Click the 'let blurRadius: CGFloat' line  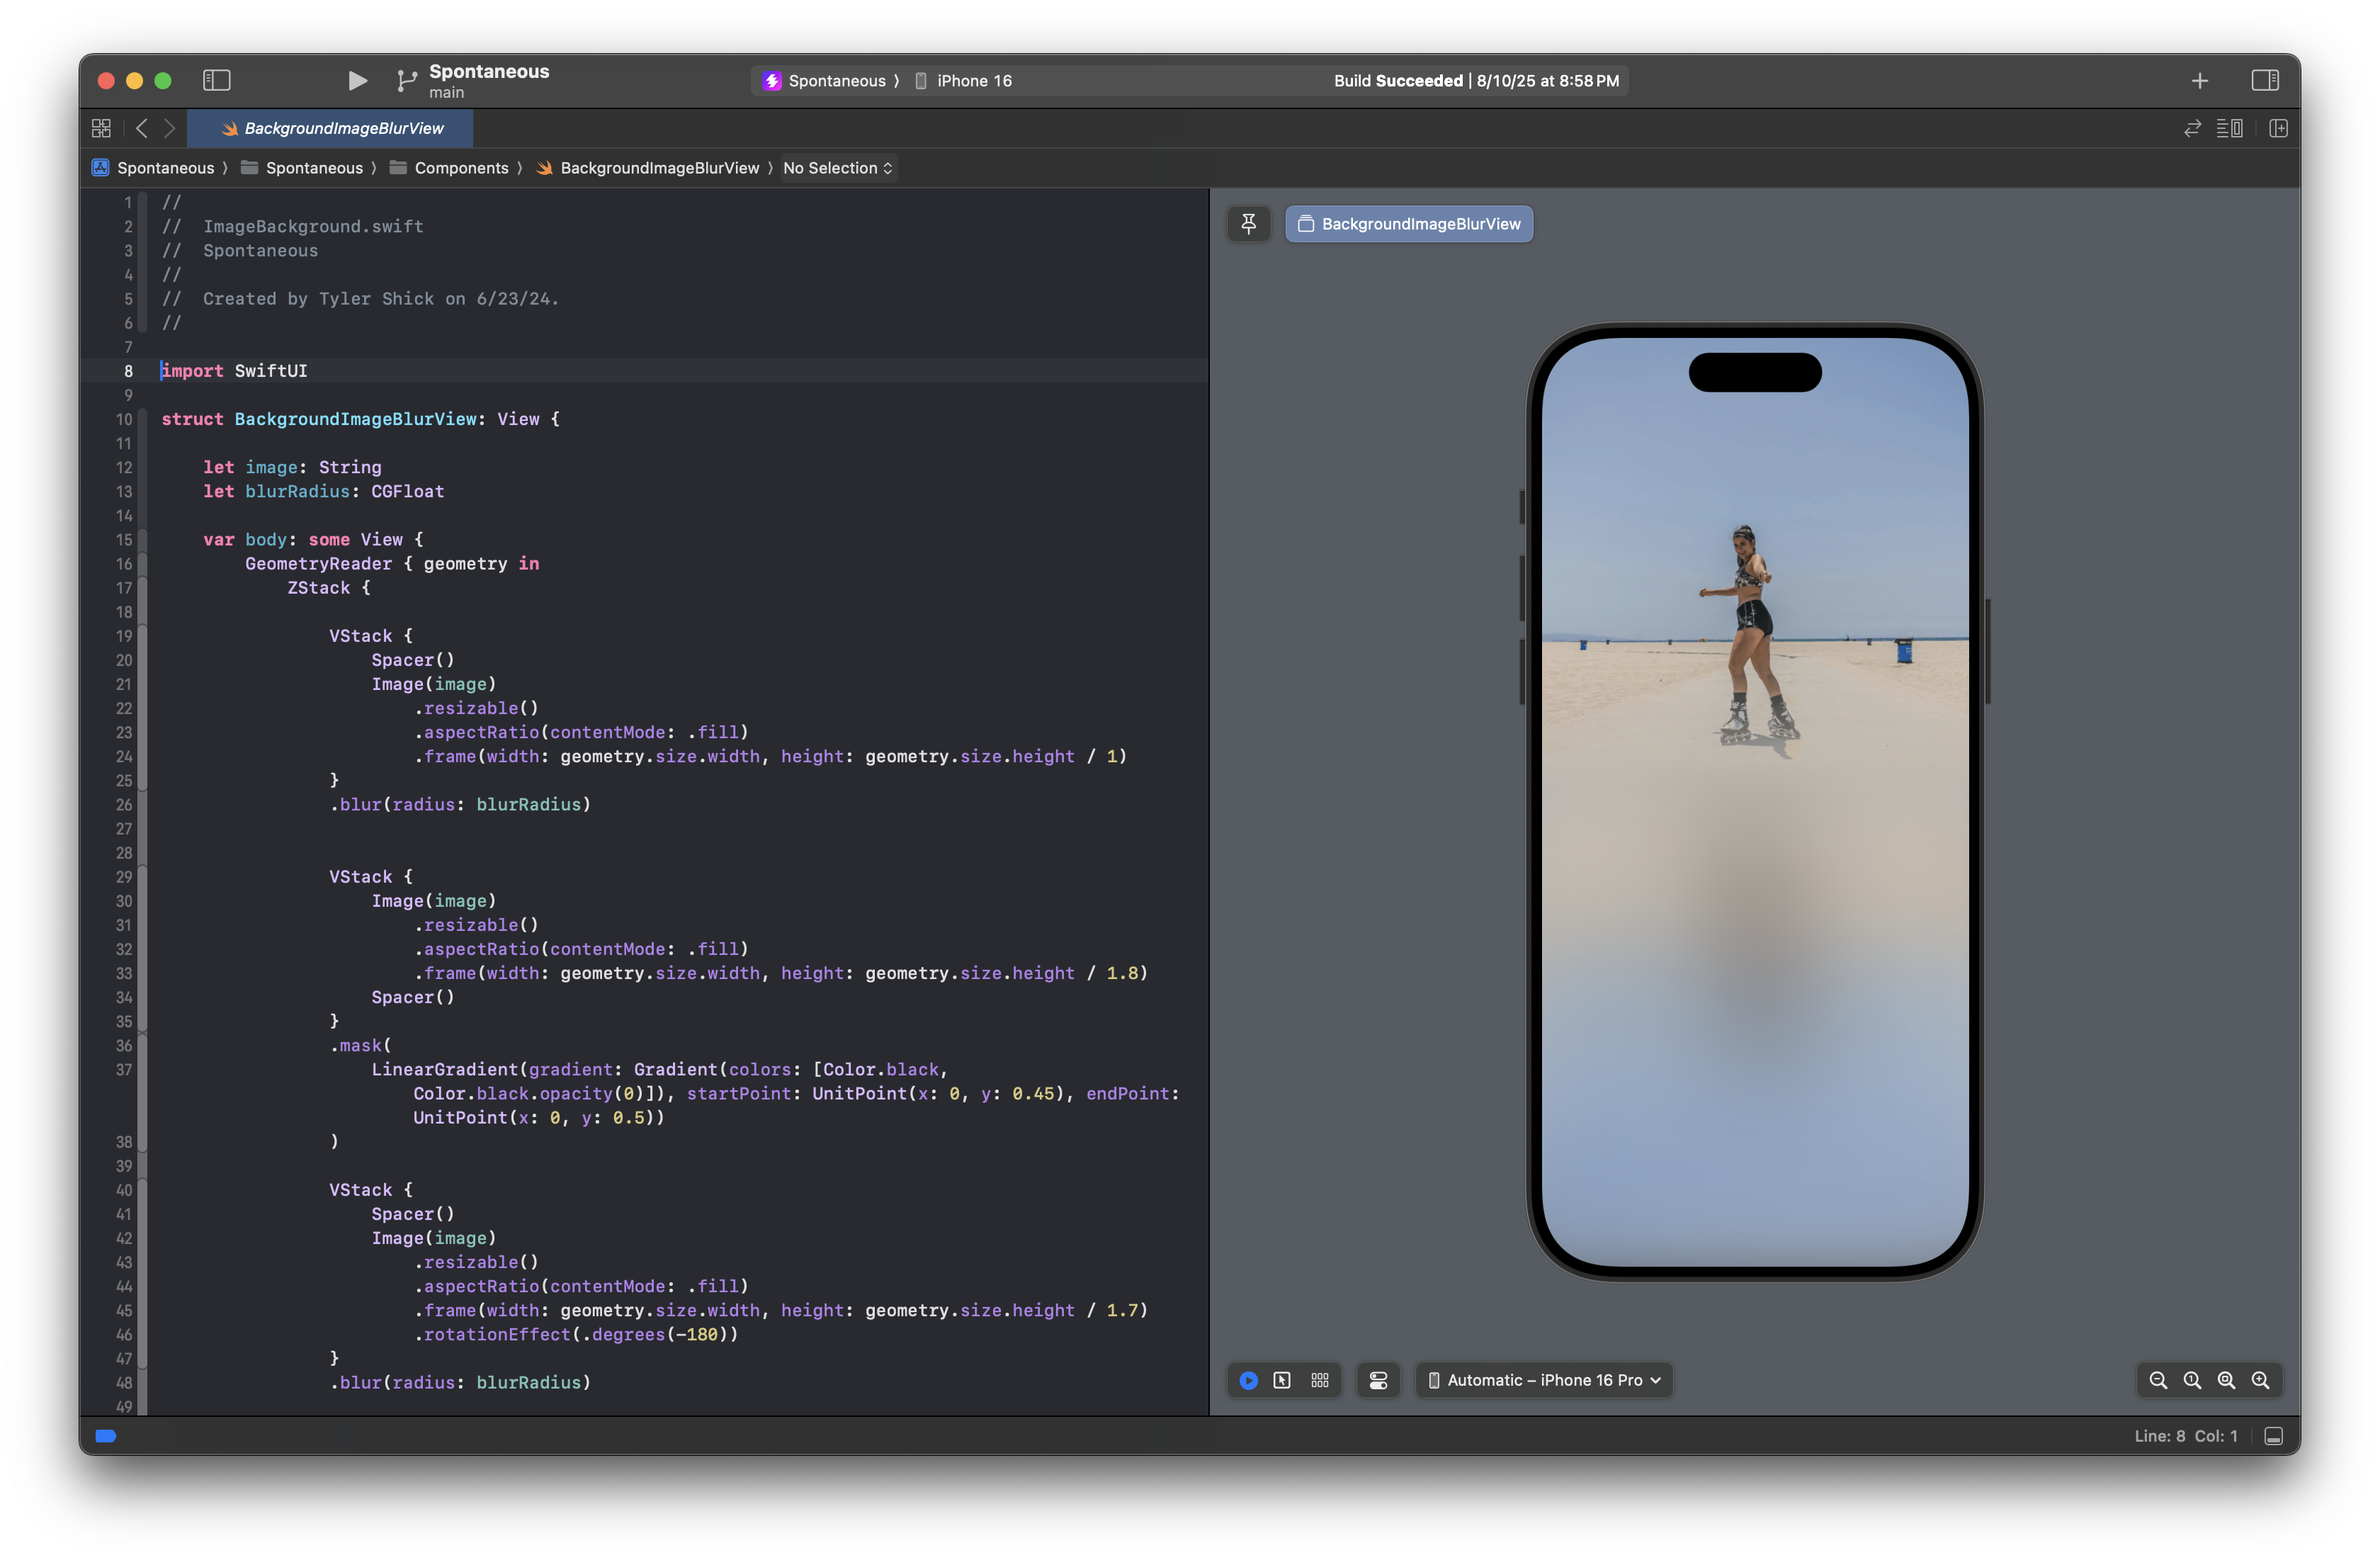323,491
